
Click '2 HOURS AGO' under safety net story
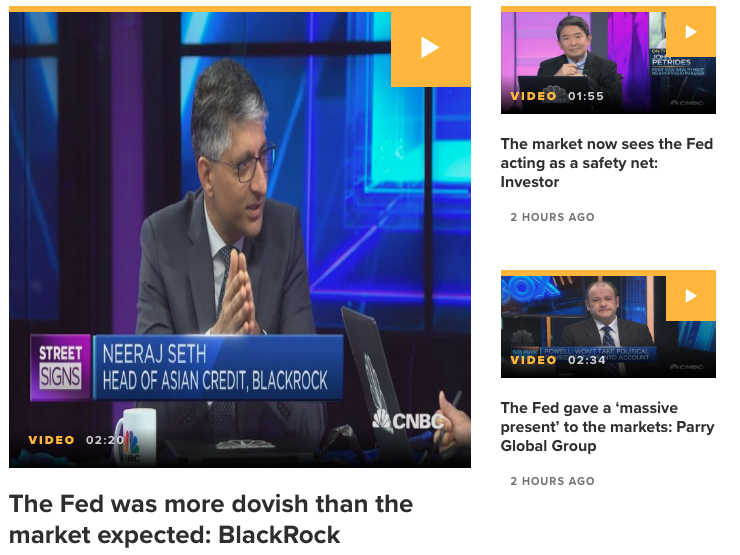tap(552, 217)
